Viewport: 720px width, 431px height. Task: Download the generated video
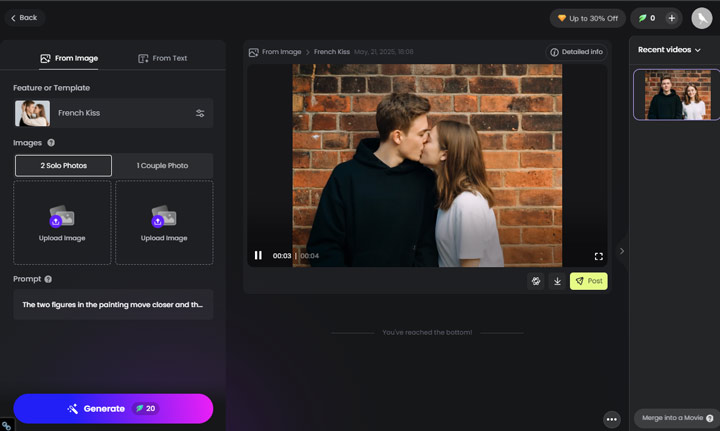(557, 281)
